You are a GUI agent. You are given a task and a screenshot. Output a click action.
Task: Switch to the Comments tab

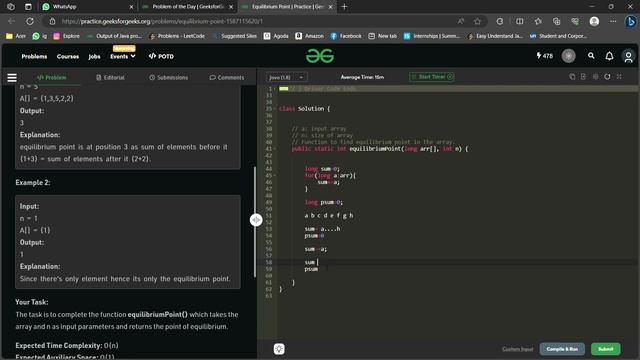227,78
